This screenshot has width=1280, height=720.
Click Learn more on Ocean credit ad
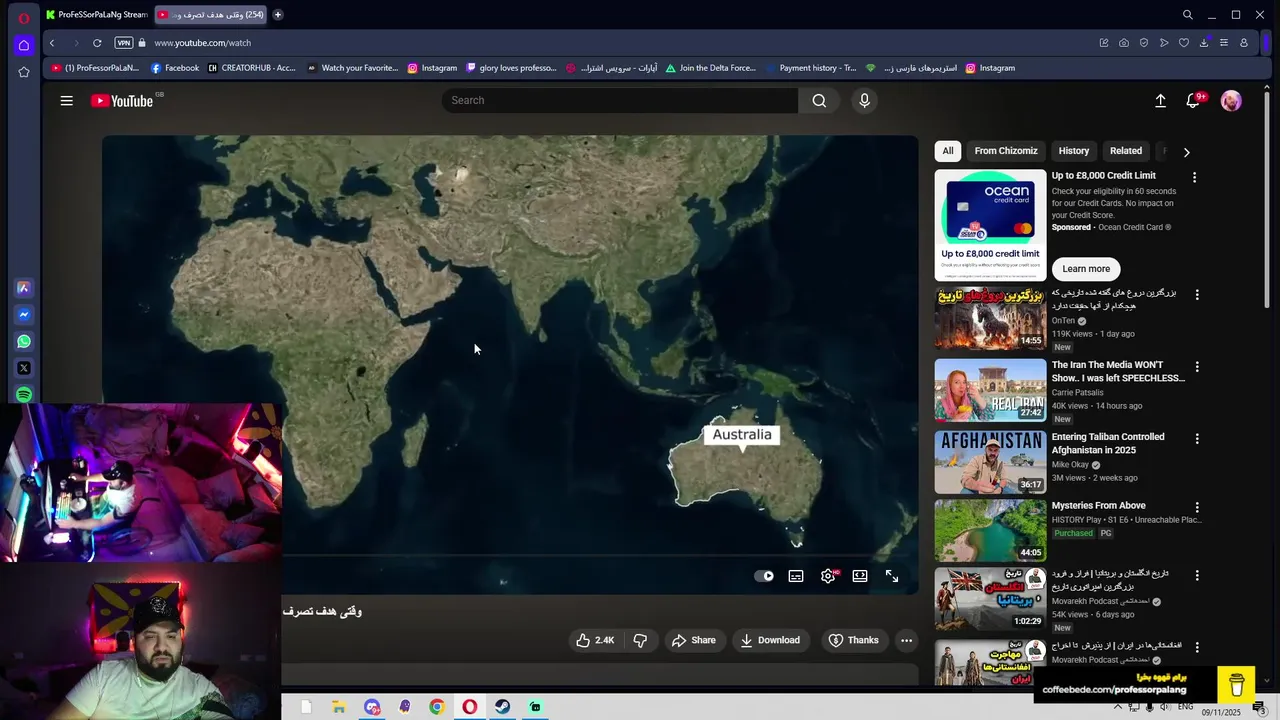[x=1086, y=269]
